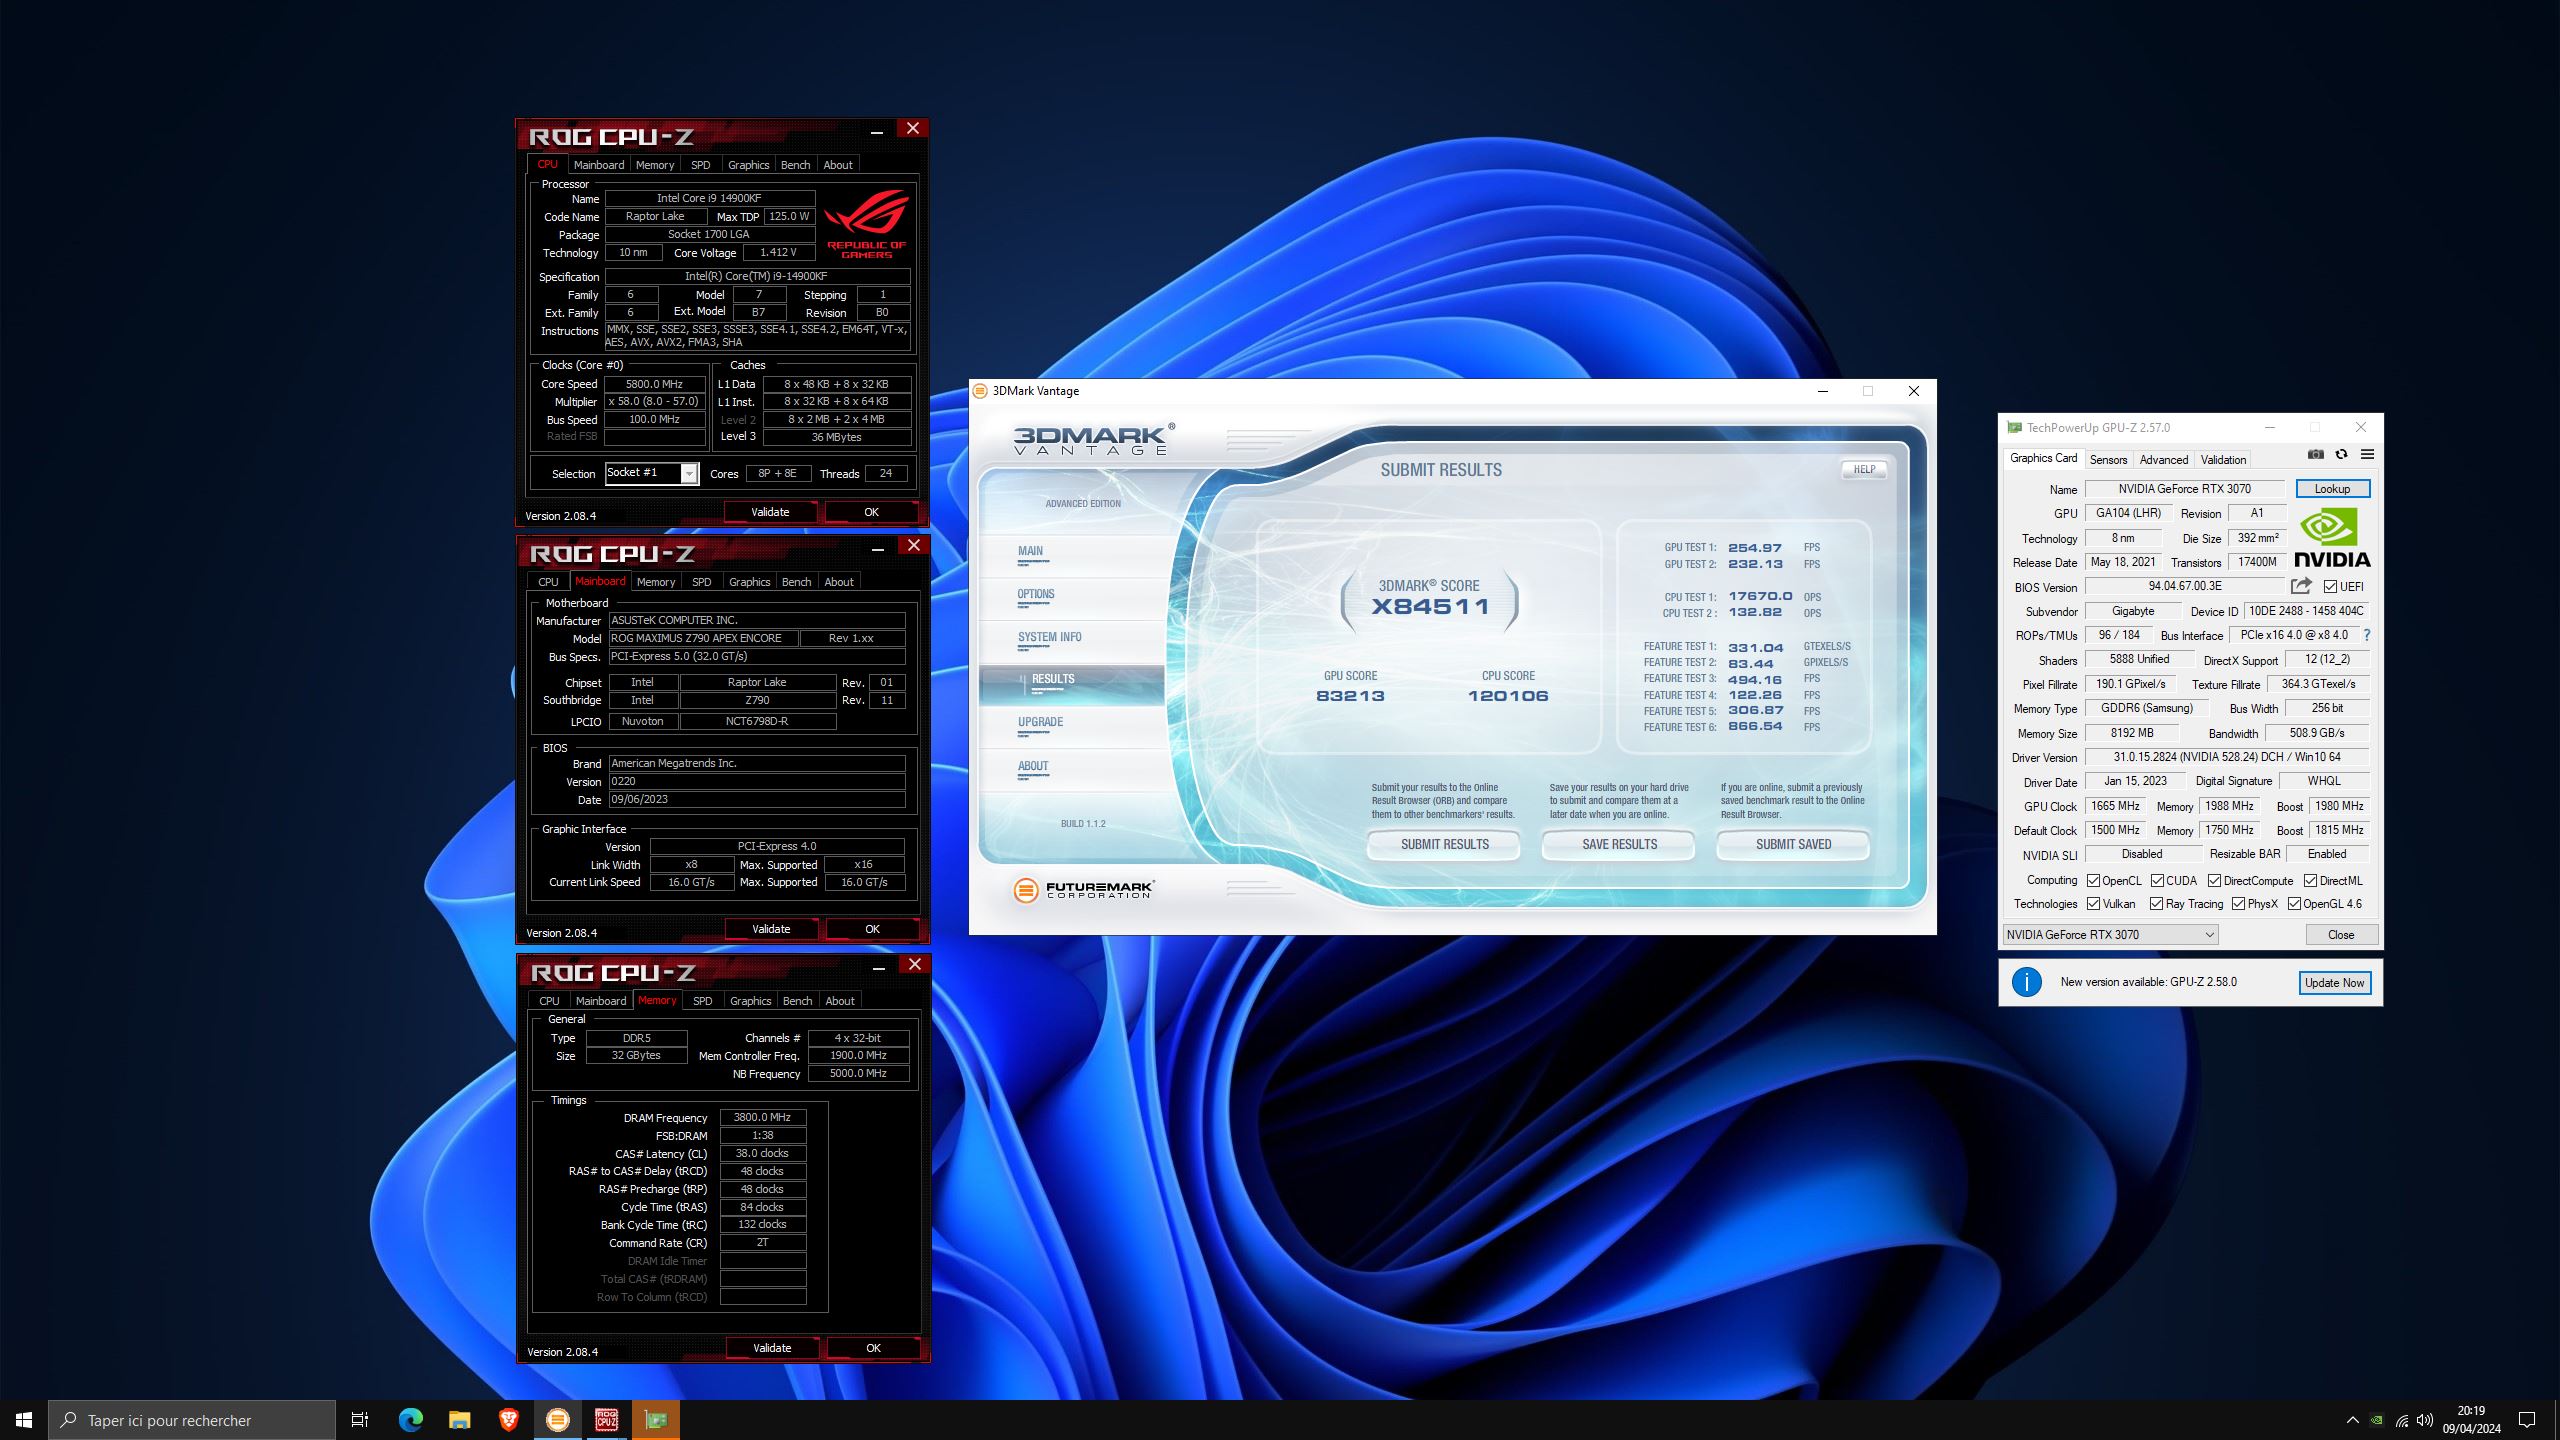
Task: Open GPU-Z hamburger menu
Action: click(2367, 455)
